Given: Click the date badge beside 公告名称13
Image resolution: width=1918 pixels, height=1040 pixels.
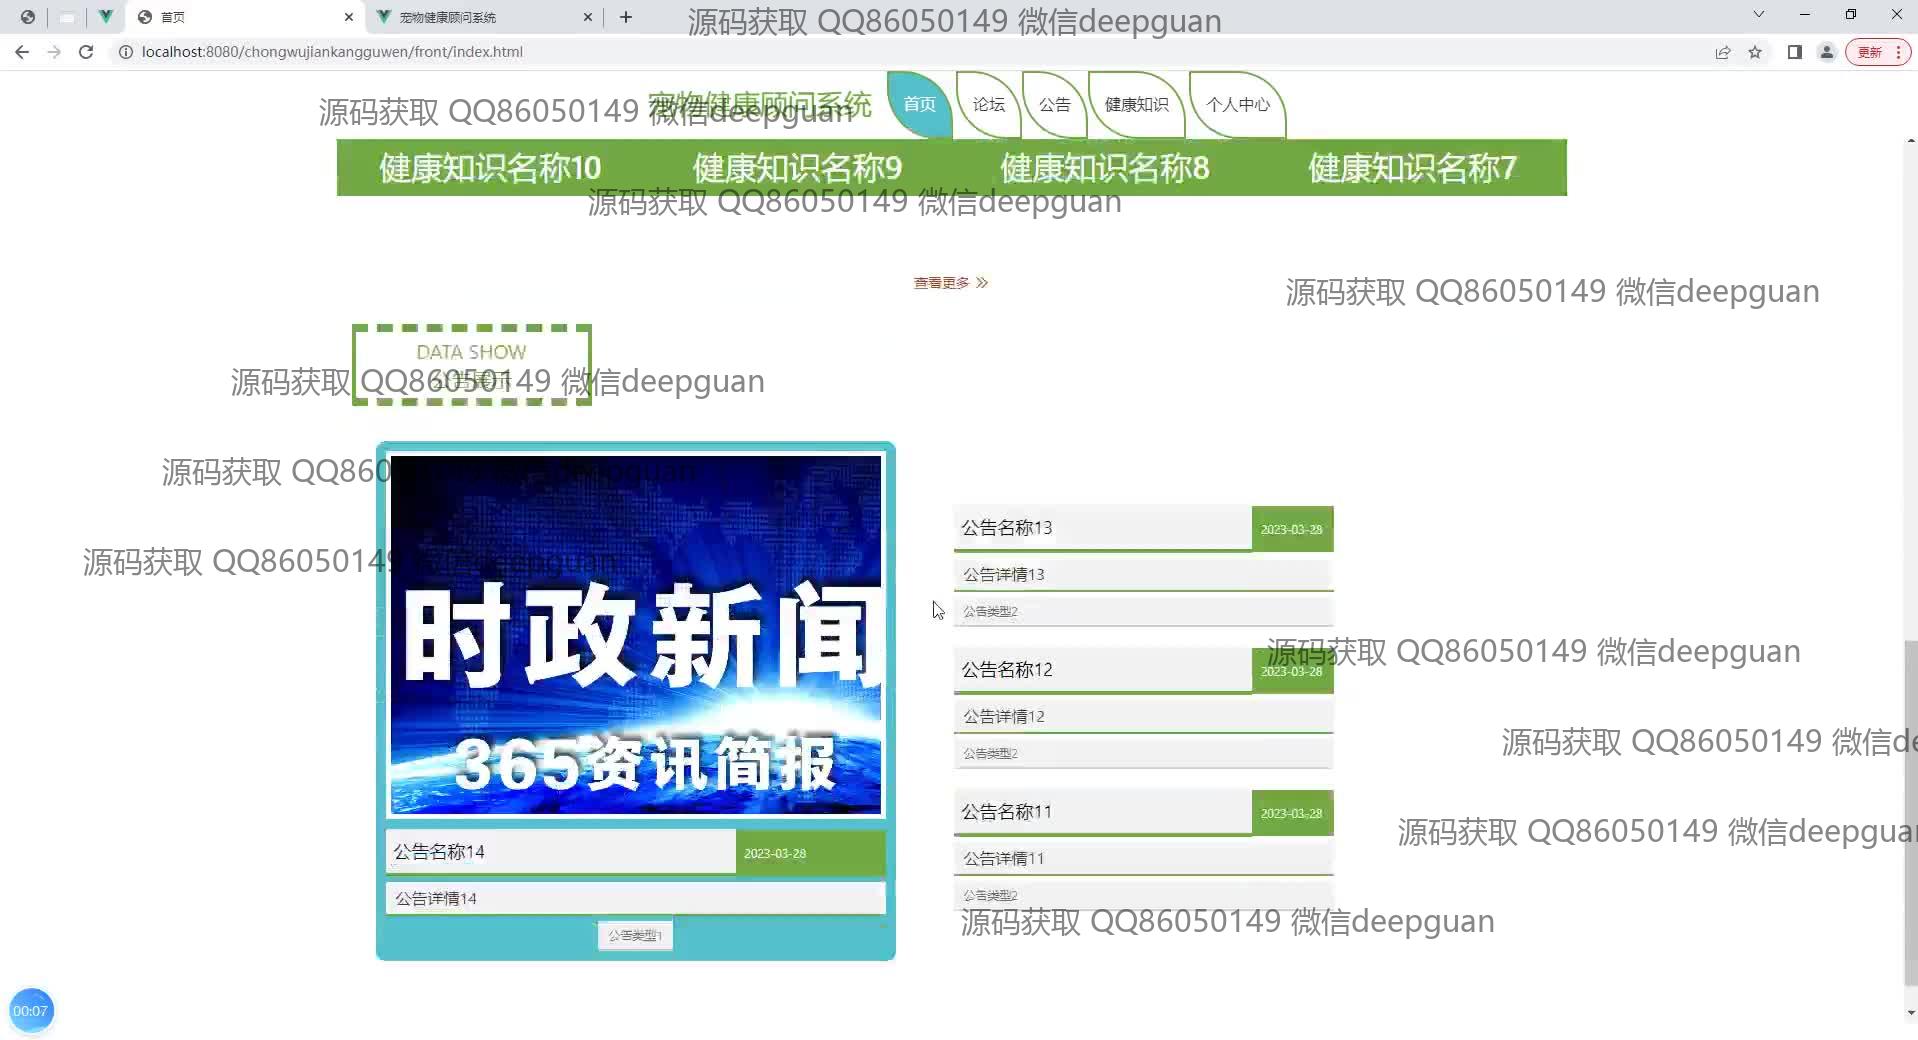Looking at the screenshot, I should (1292, 529).
